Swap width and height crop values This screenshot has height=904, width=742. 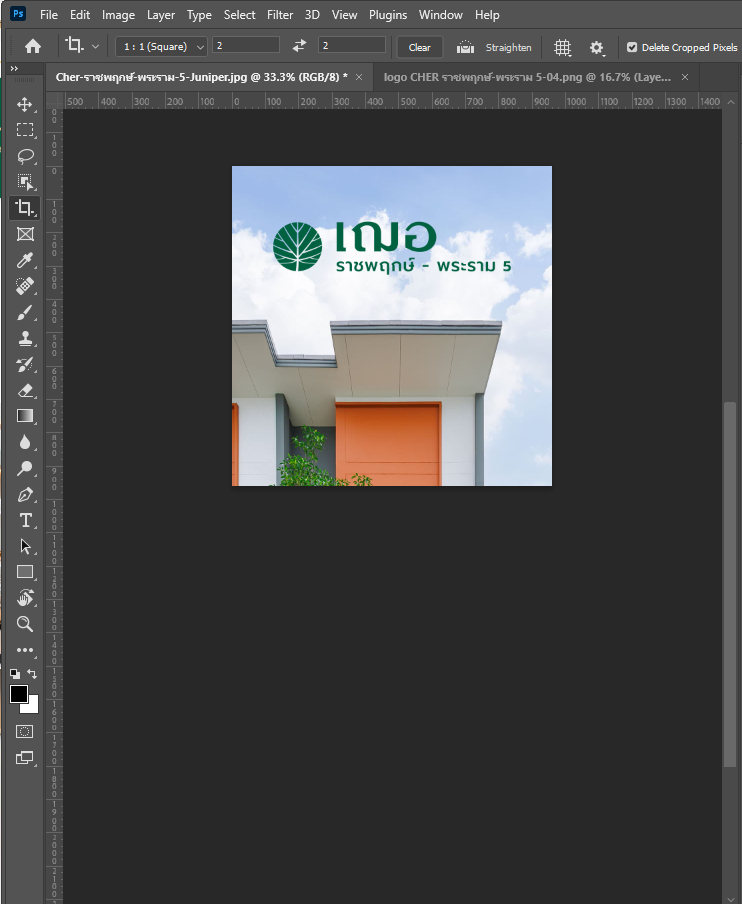(299, 46)
